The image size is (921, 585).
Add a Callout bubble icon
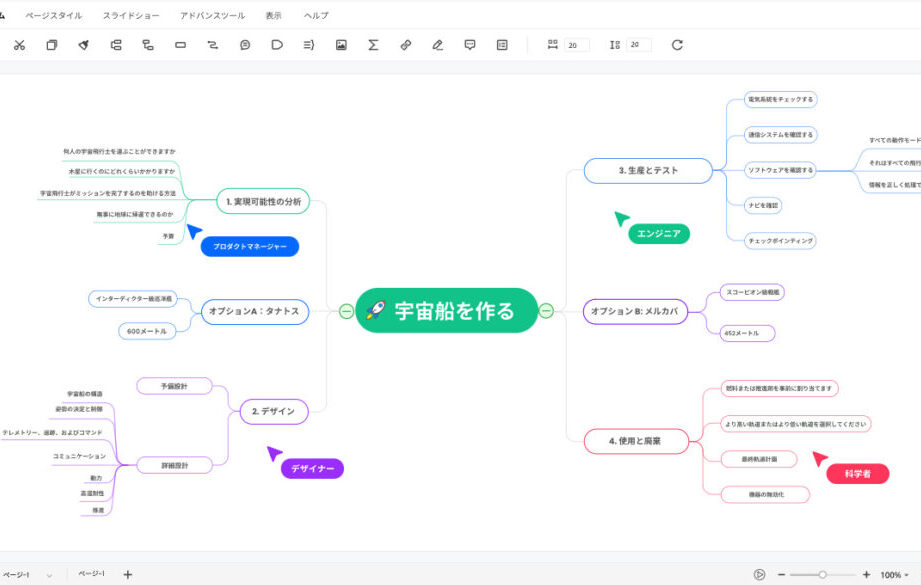[x=245, y=45]
